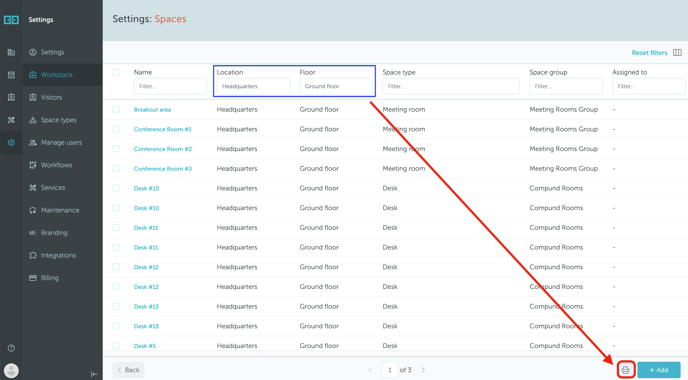The height and width of the screenshot is (380, 688).
Task: Go to the previous page with the left chevron
Action: [370, 370]
